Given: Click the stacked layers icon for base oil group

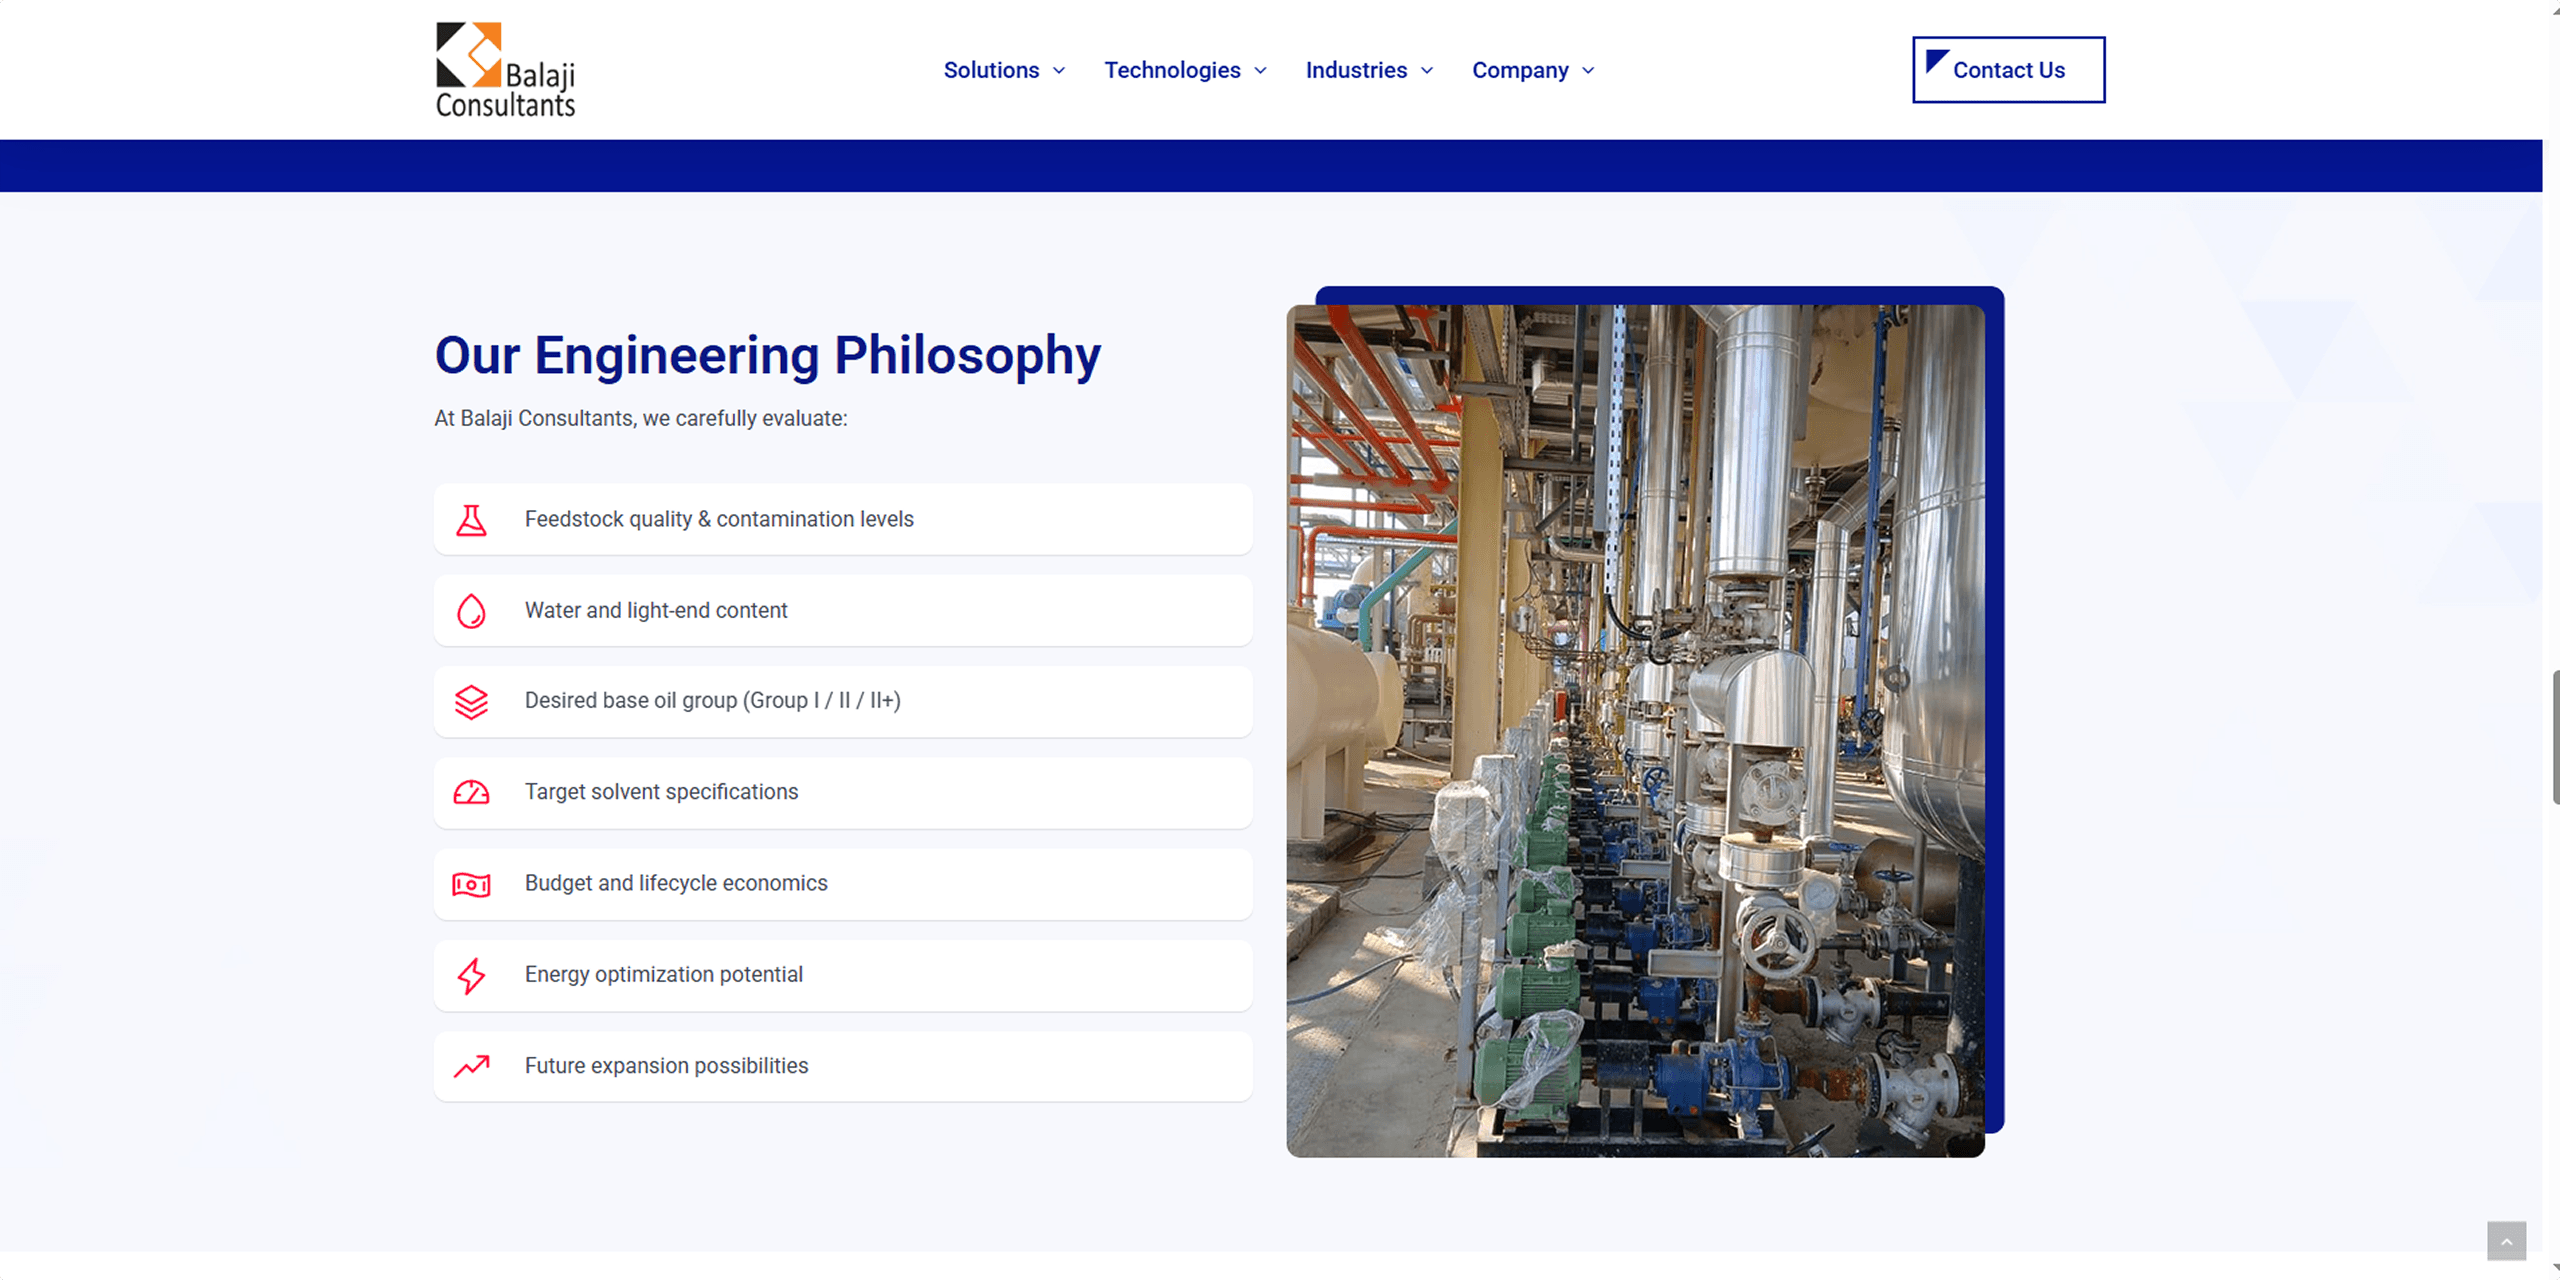Looking at the screenshot, I should [x=471, y=702].
